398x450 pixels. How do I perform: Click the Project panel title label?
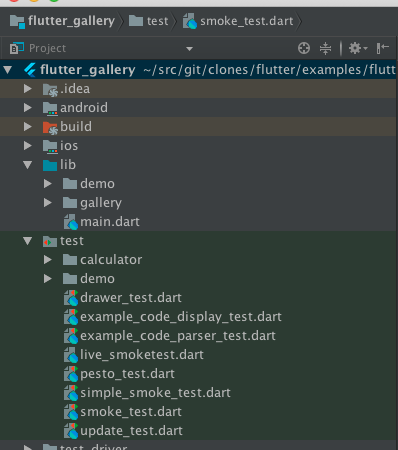(48, 48)
